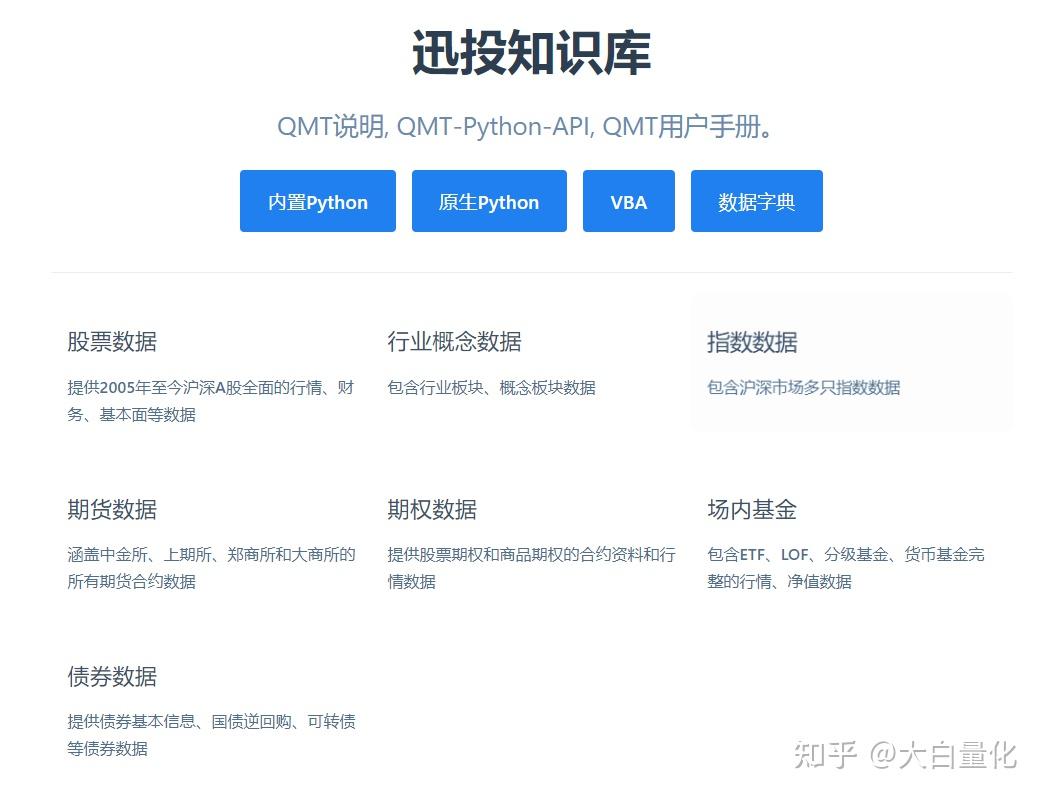The width and height of the screenshot is (1044, 798).
Task: Click the 原生Python button
Action: pyautogui.click(x=489, y=201)
